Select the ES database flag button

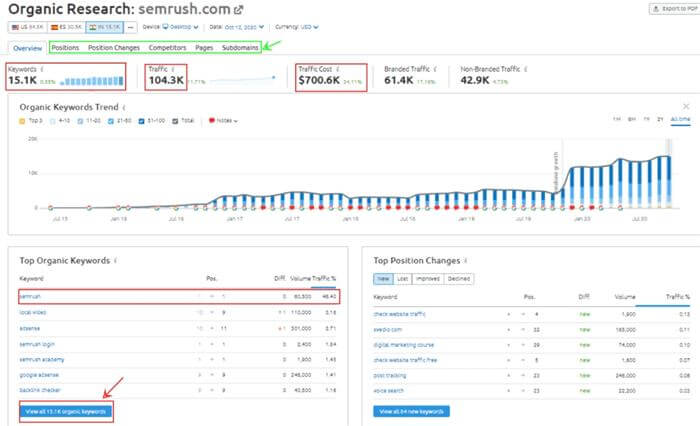66,27
